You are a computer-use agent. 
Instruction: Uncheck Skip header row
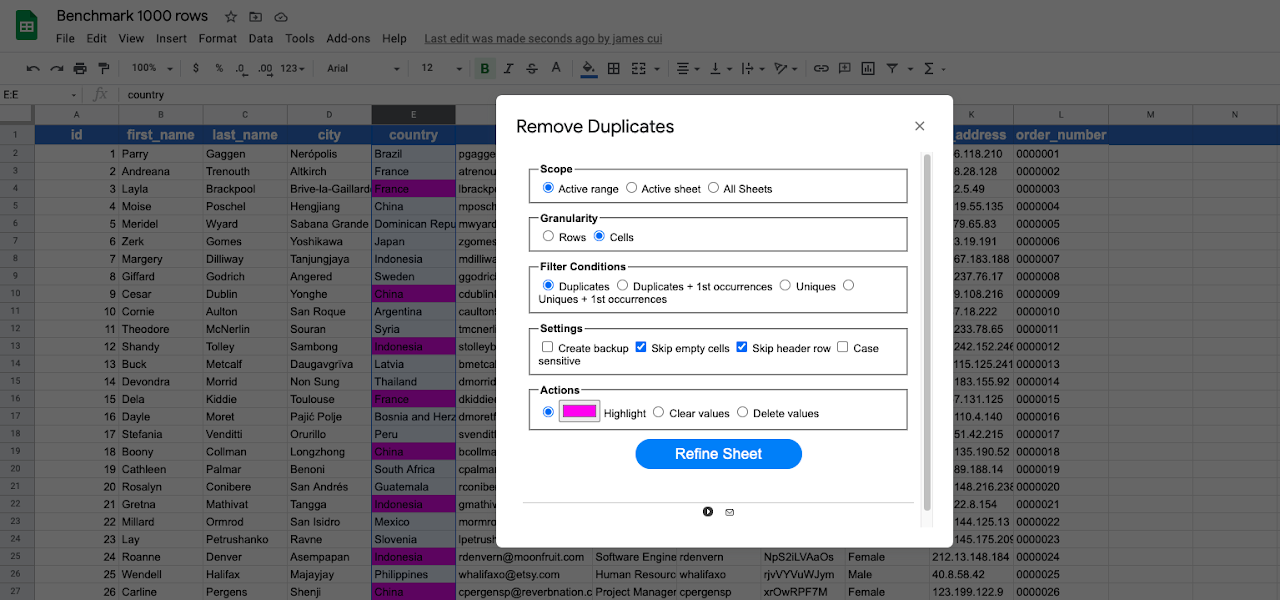coord(742,347)
